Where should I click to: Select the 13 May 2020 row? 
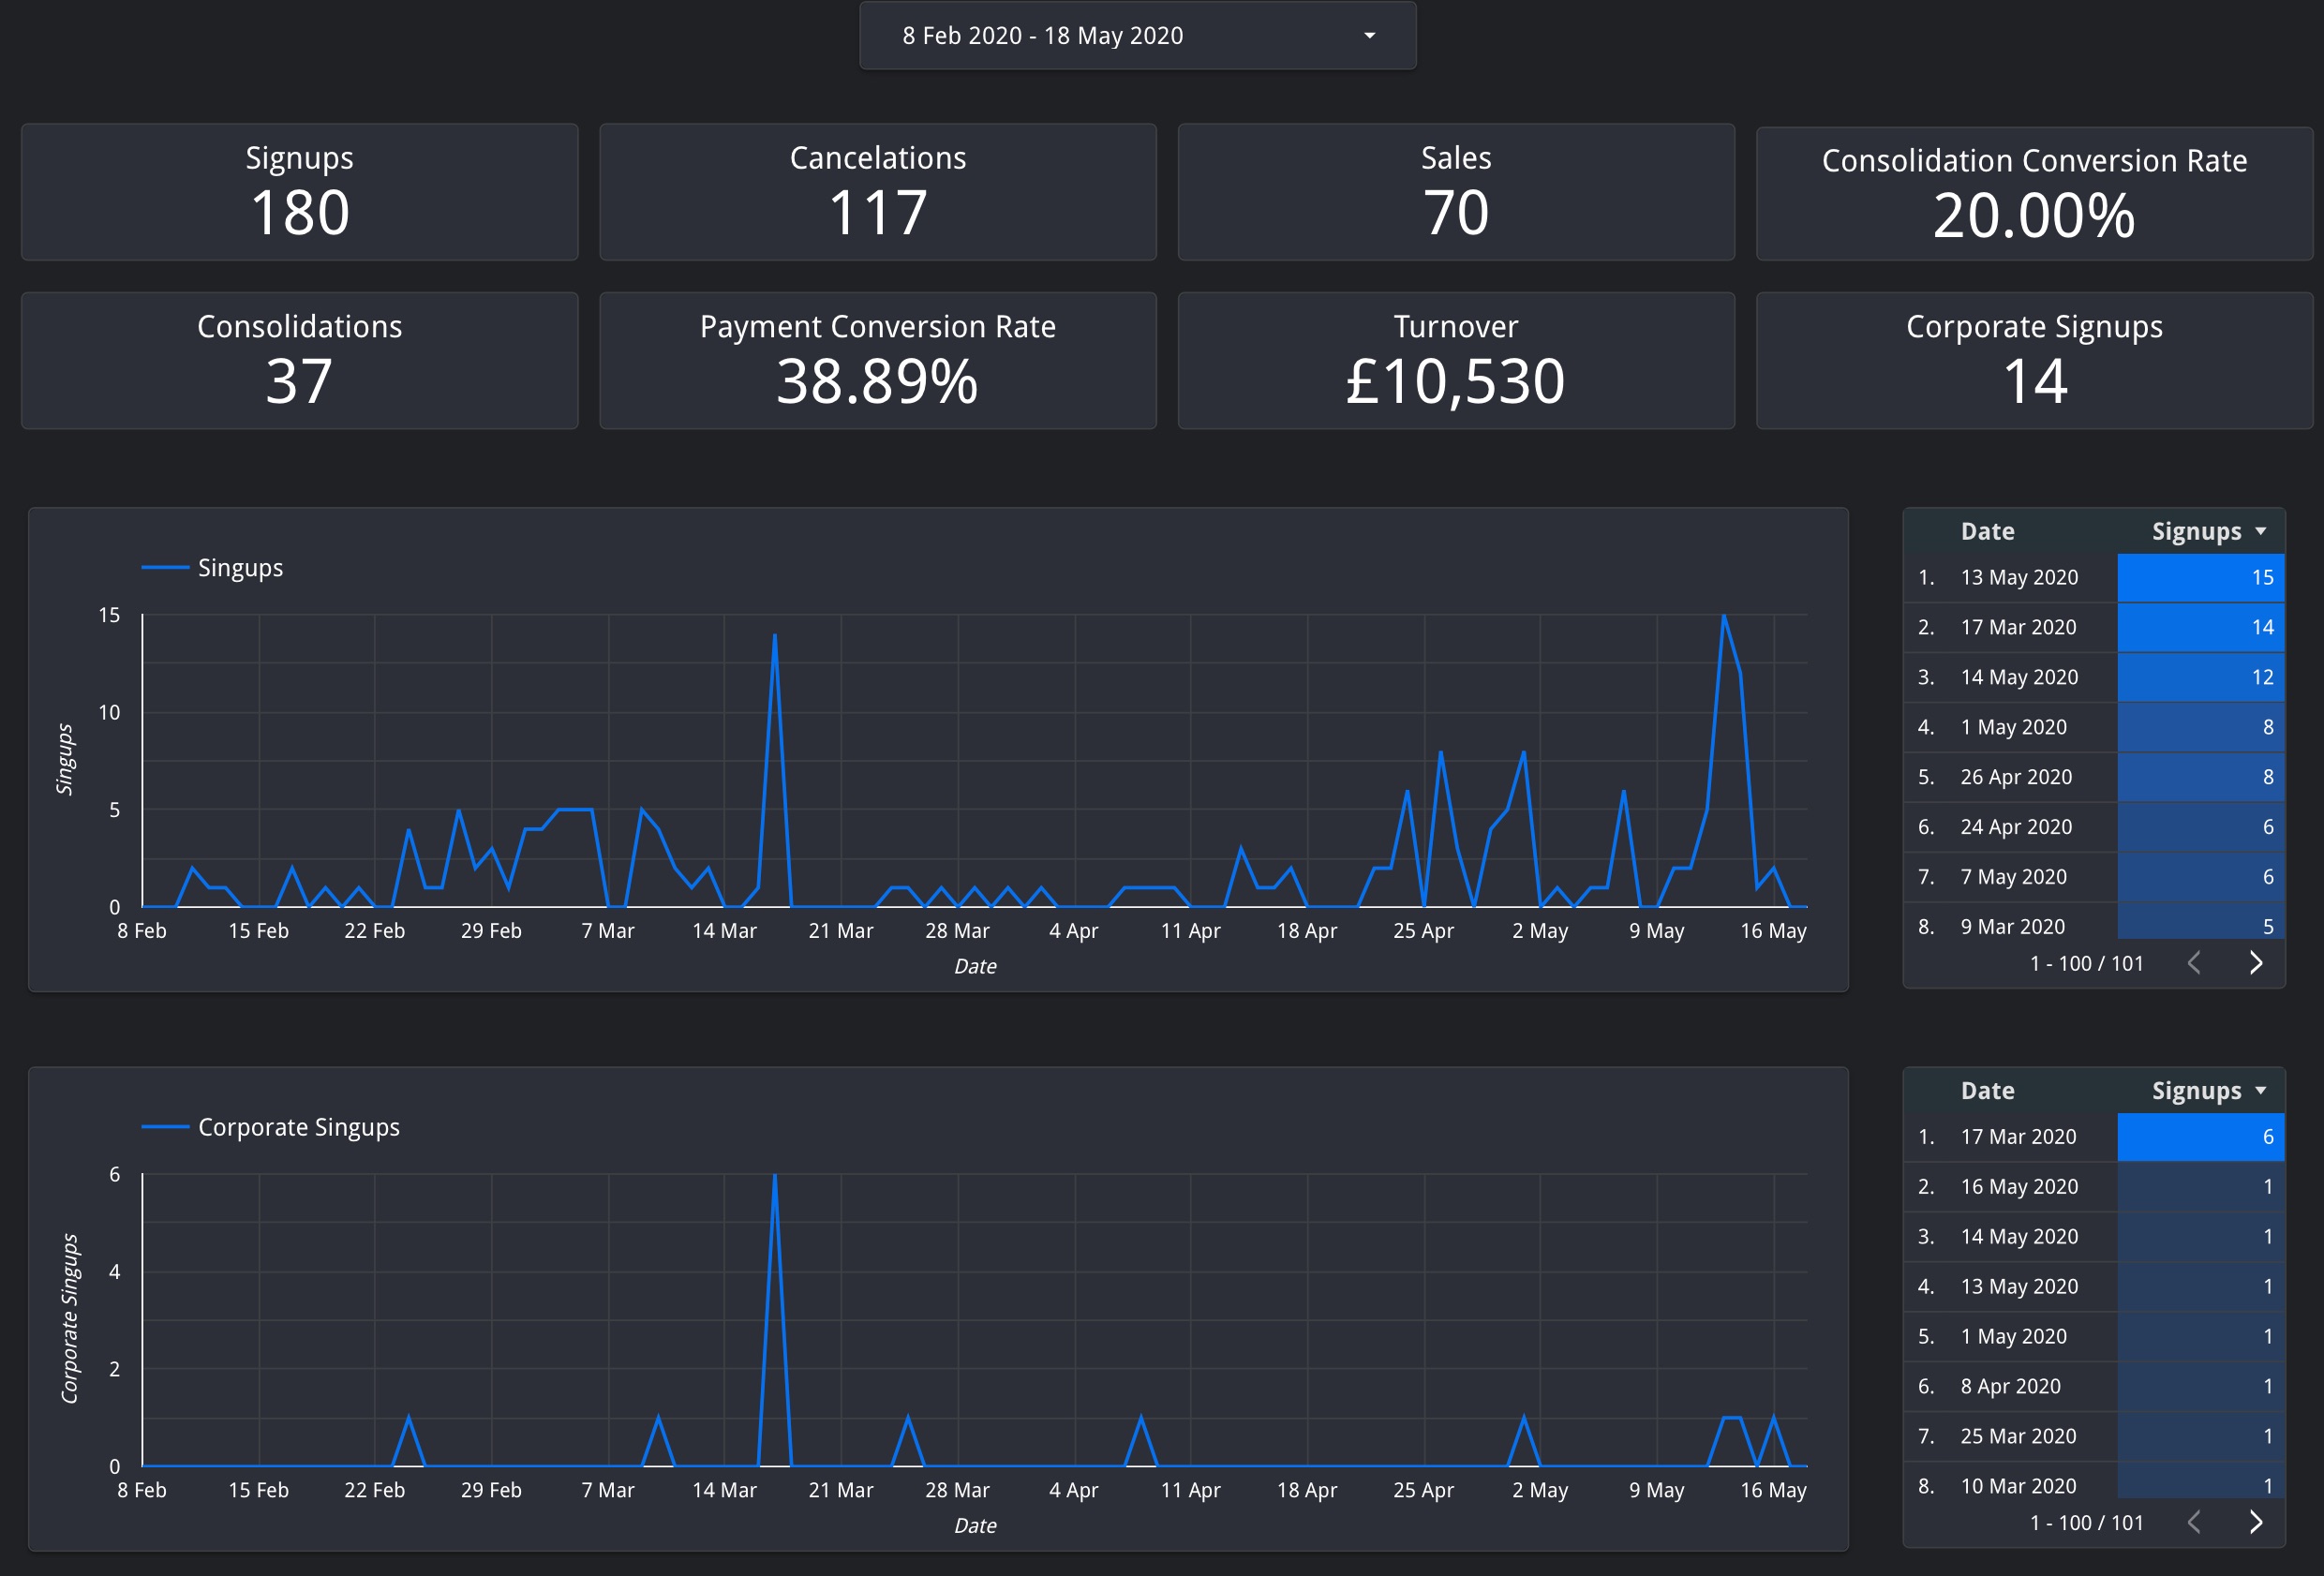(x=2094, y=577)
